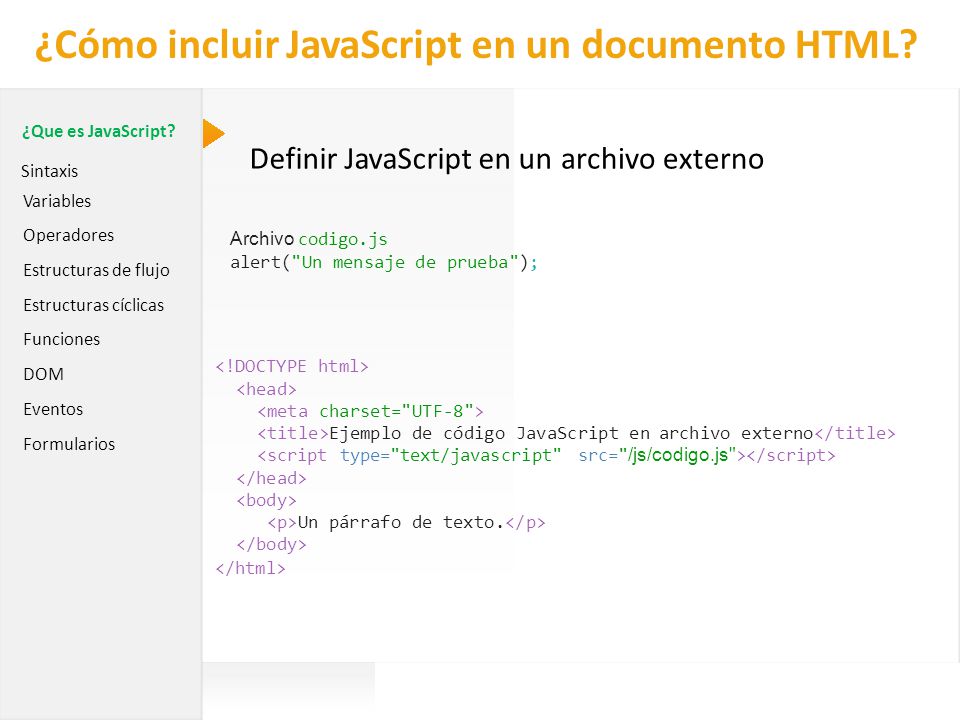Click the alert("Un mensaje de prueba") line
The height and width of the screenshot is (720, 960).
point(384,263)
